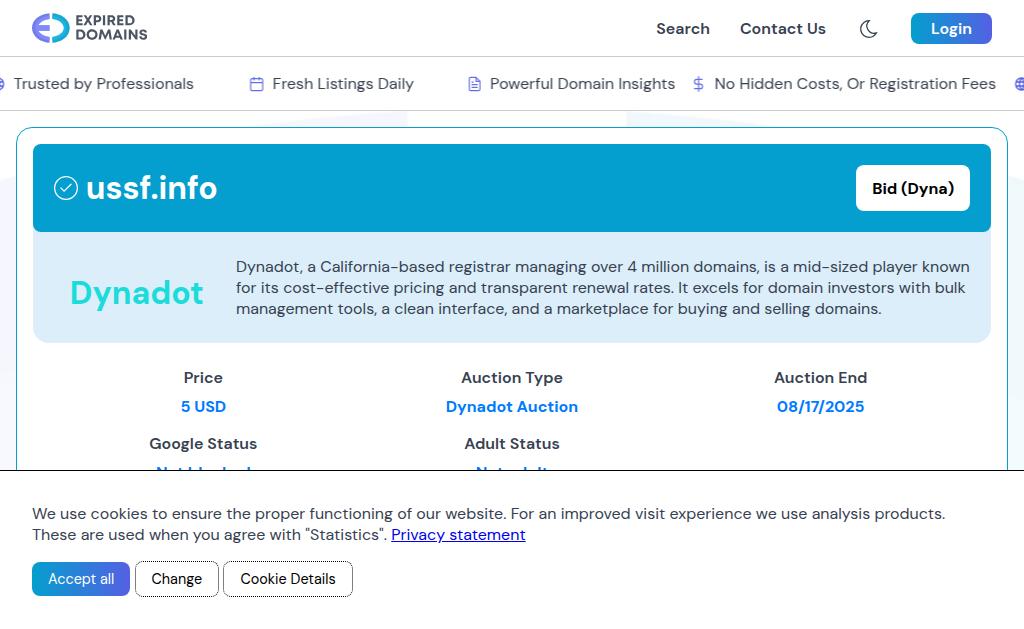
Task: Open Cookie Details
Action: [287, 579]
